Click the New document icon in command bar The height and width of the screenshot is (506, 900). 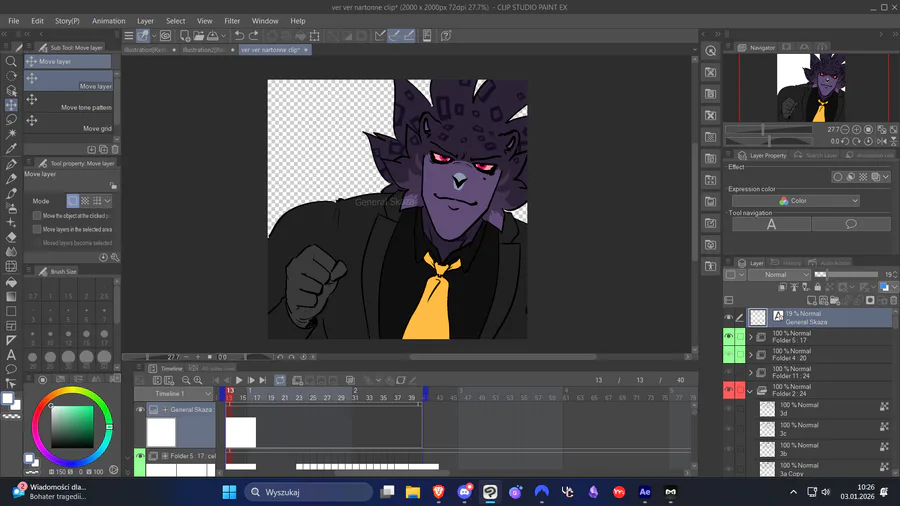tap(185, 36)
